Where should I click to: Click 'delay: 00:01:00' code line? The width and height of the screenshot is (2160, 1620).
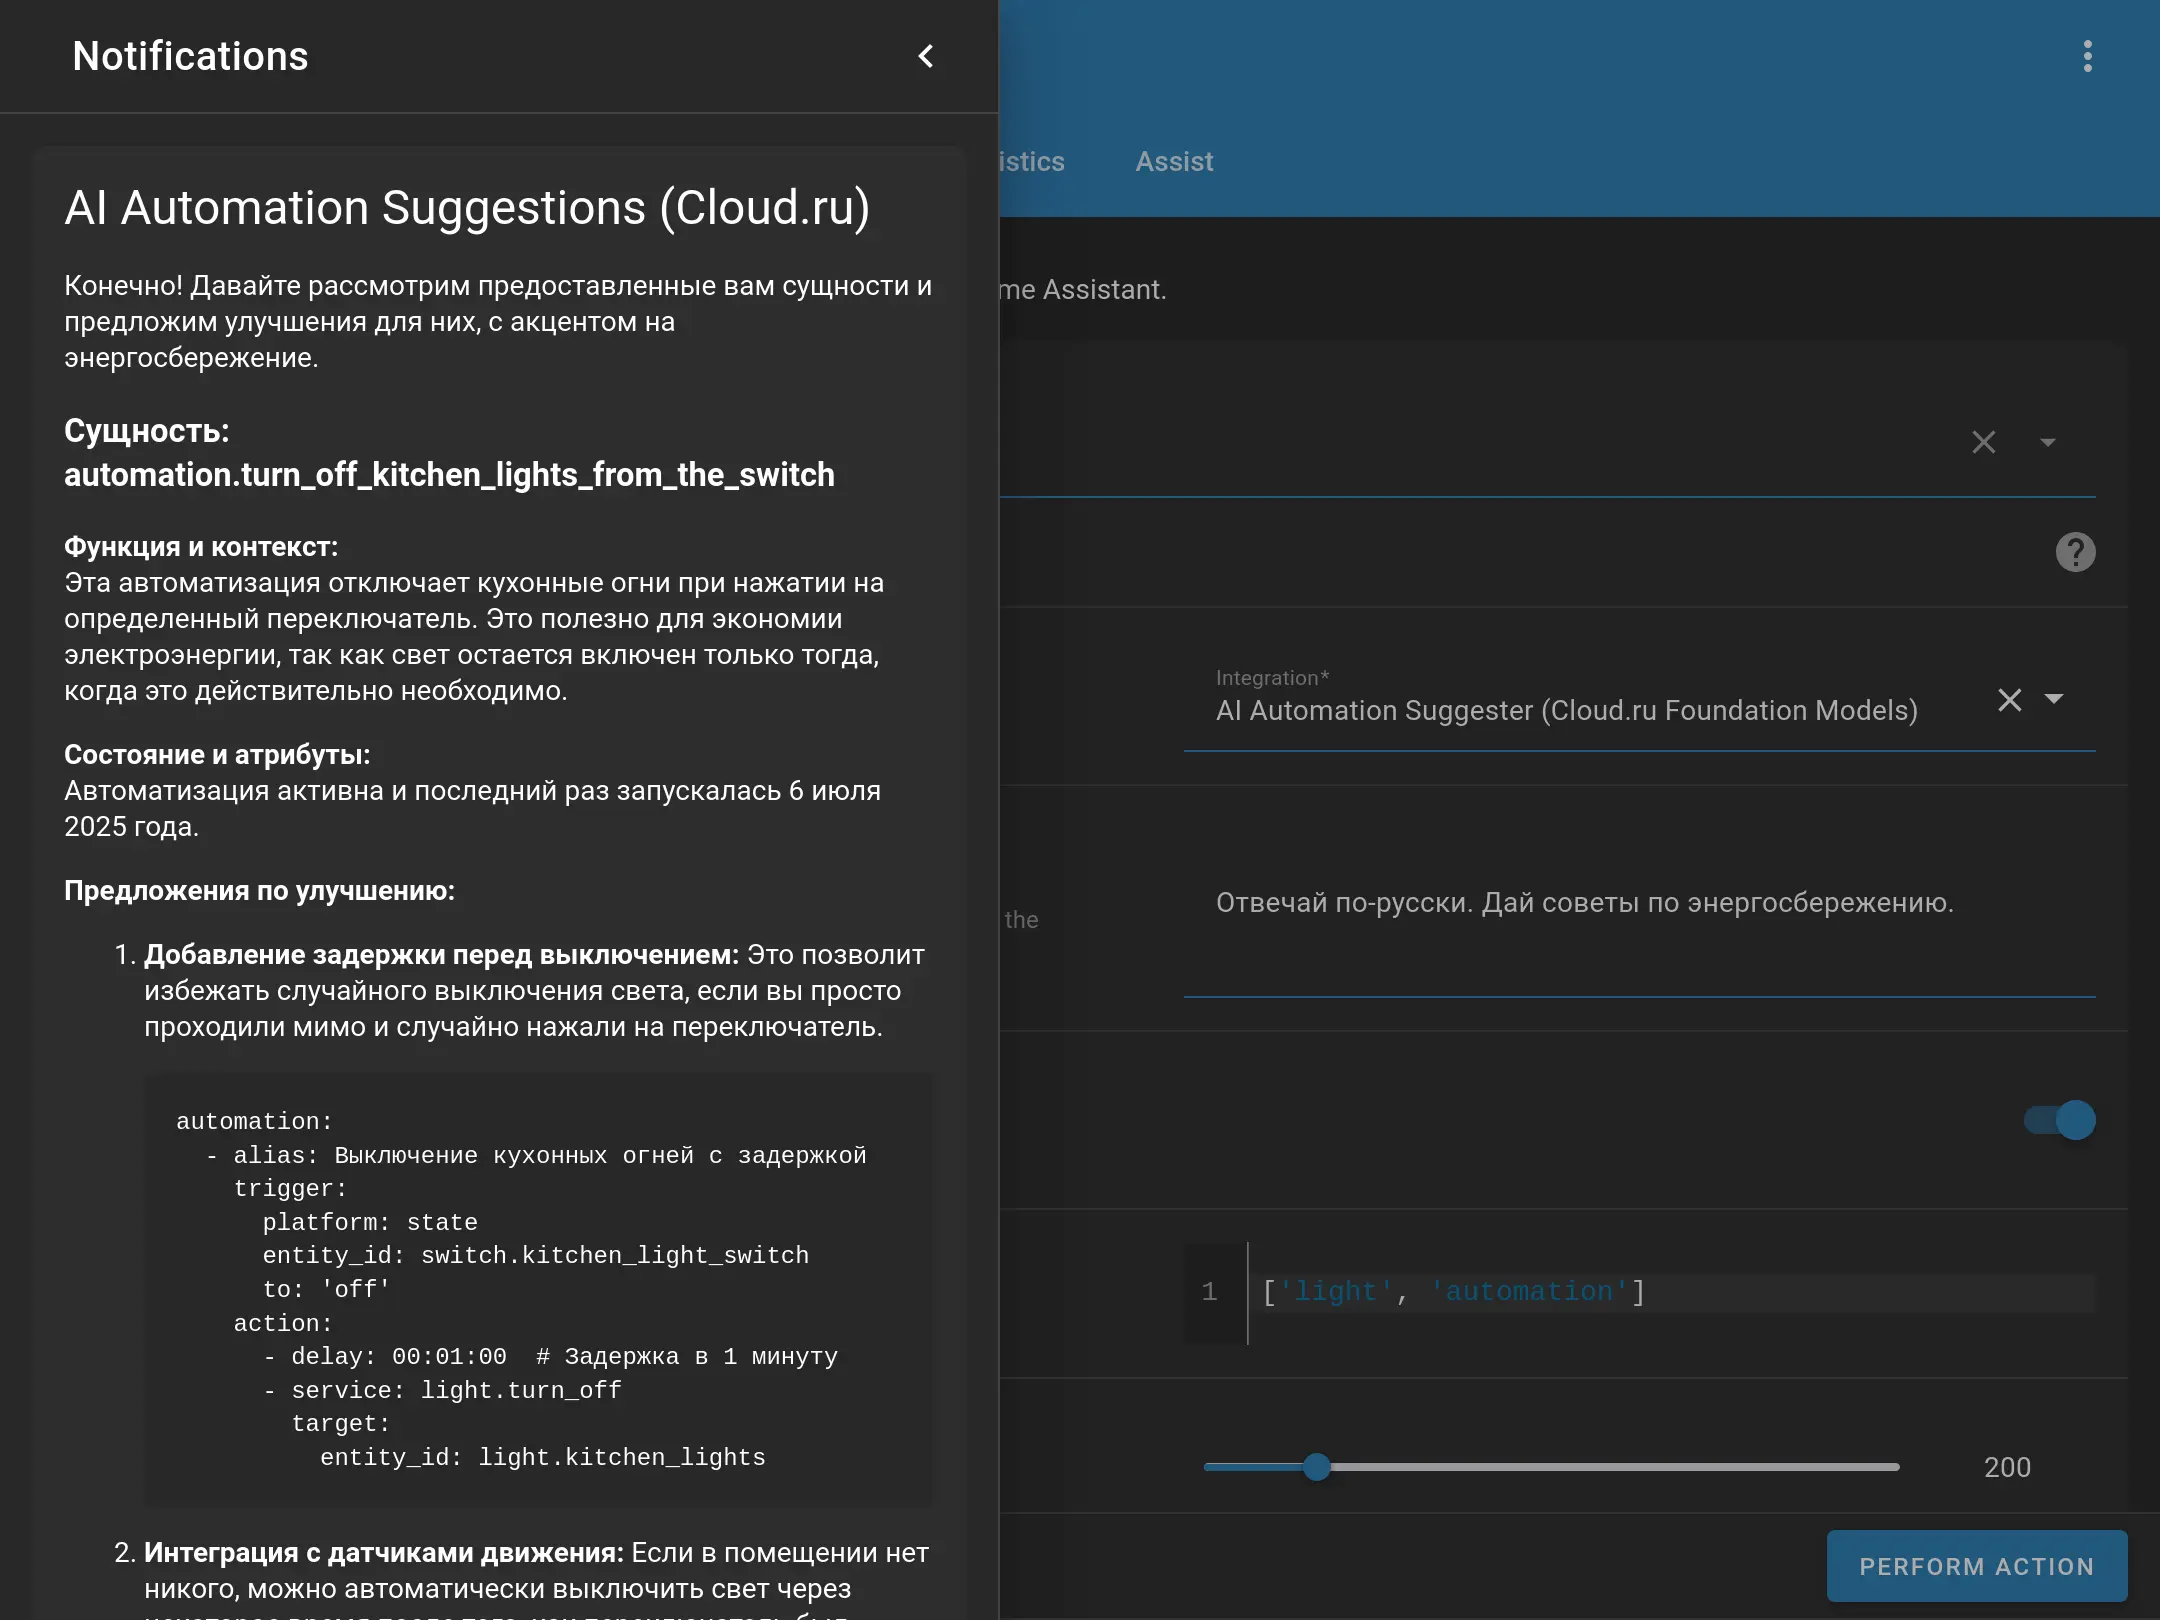click(399, 1356)
